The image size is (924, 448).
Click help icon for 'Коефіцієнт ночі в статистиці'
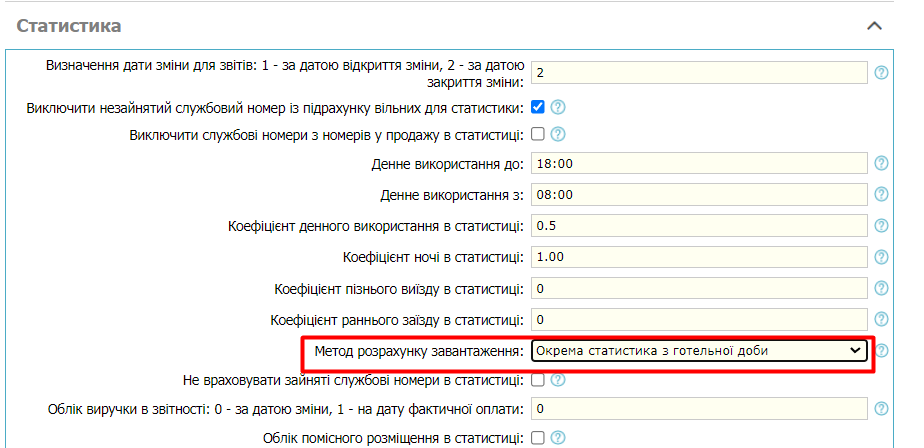click(881, 257)
